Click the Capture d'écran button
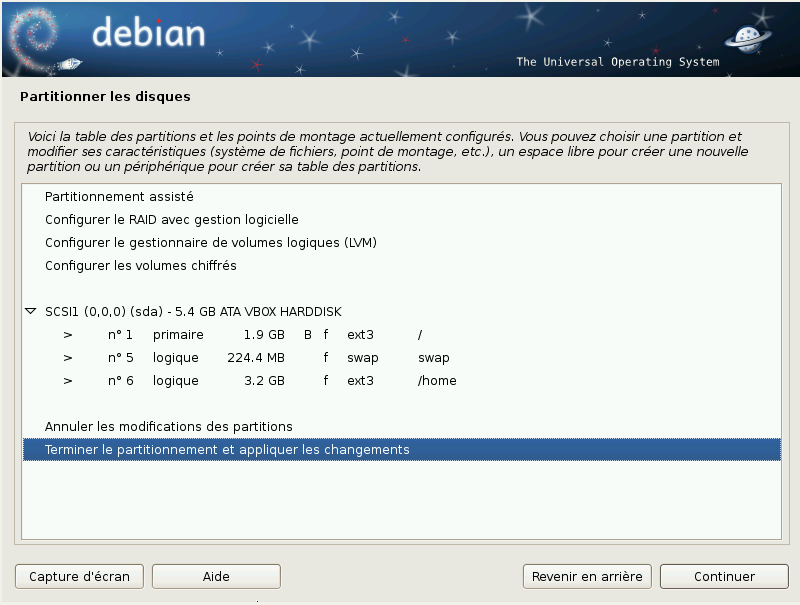Viewport: 800px width, 605px height. [80, 576]
